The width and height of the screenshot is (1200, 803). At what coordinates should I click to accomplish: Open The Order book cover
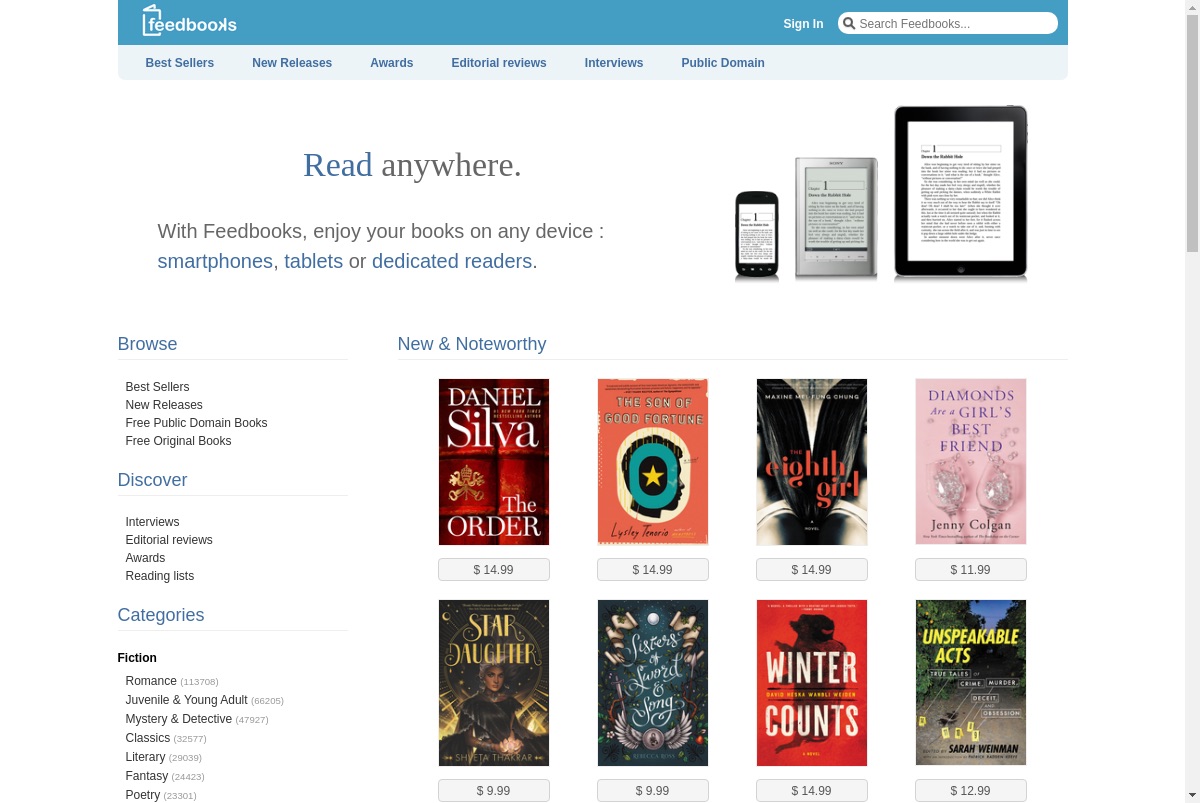[x=494, y=462]
